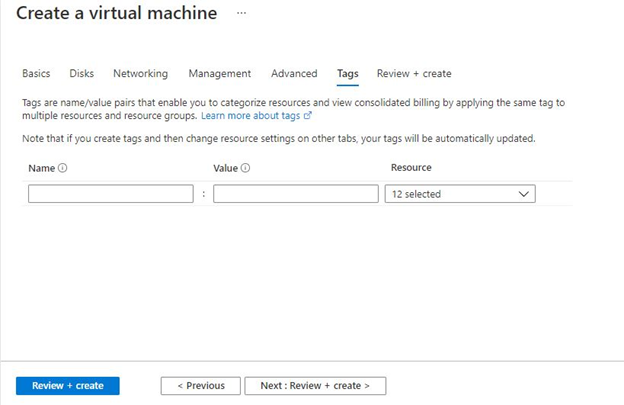624x405 pixels.
Task: Open the ellipsis menu beside the page title
Action: coord(240,14)
